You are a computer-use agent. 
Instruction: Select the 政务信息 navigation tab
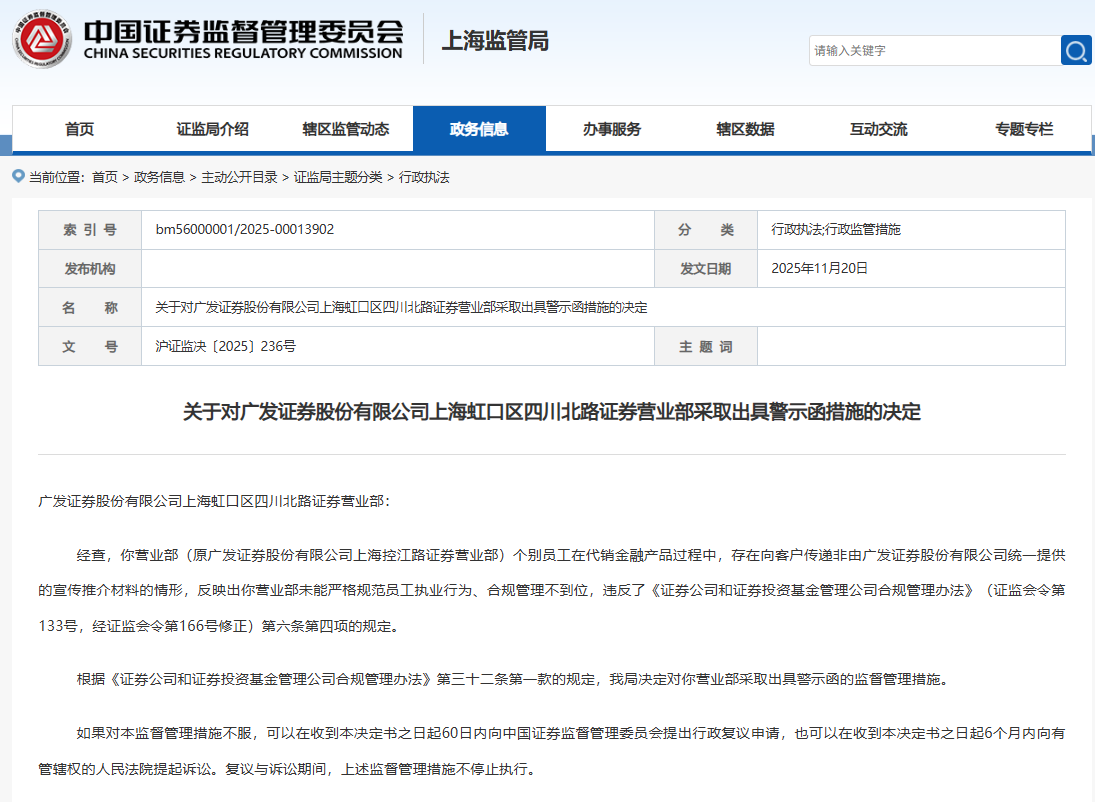pos(479,129)
